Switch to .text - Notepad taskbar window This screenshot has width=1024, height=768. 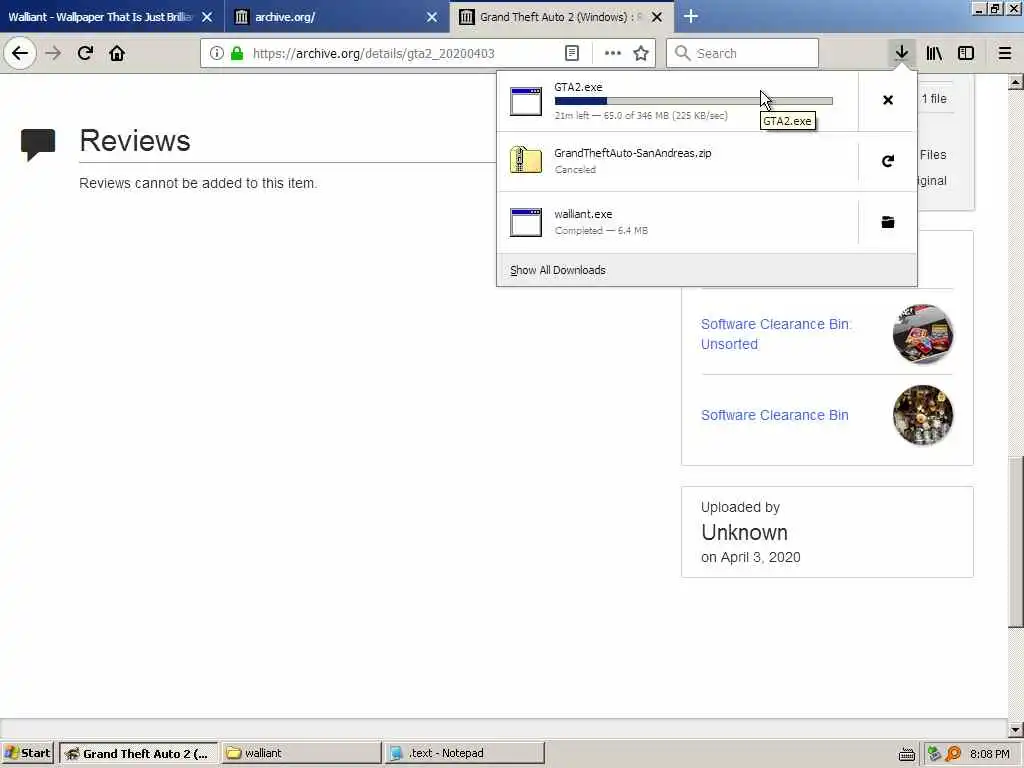[464, 753]
